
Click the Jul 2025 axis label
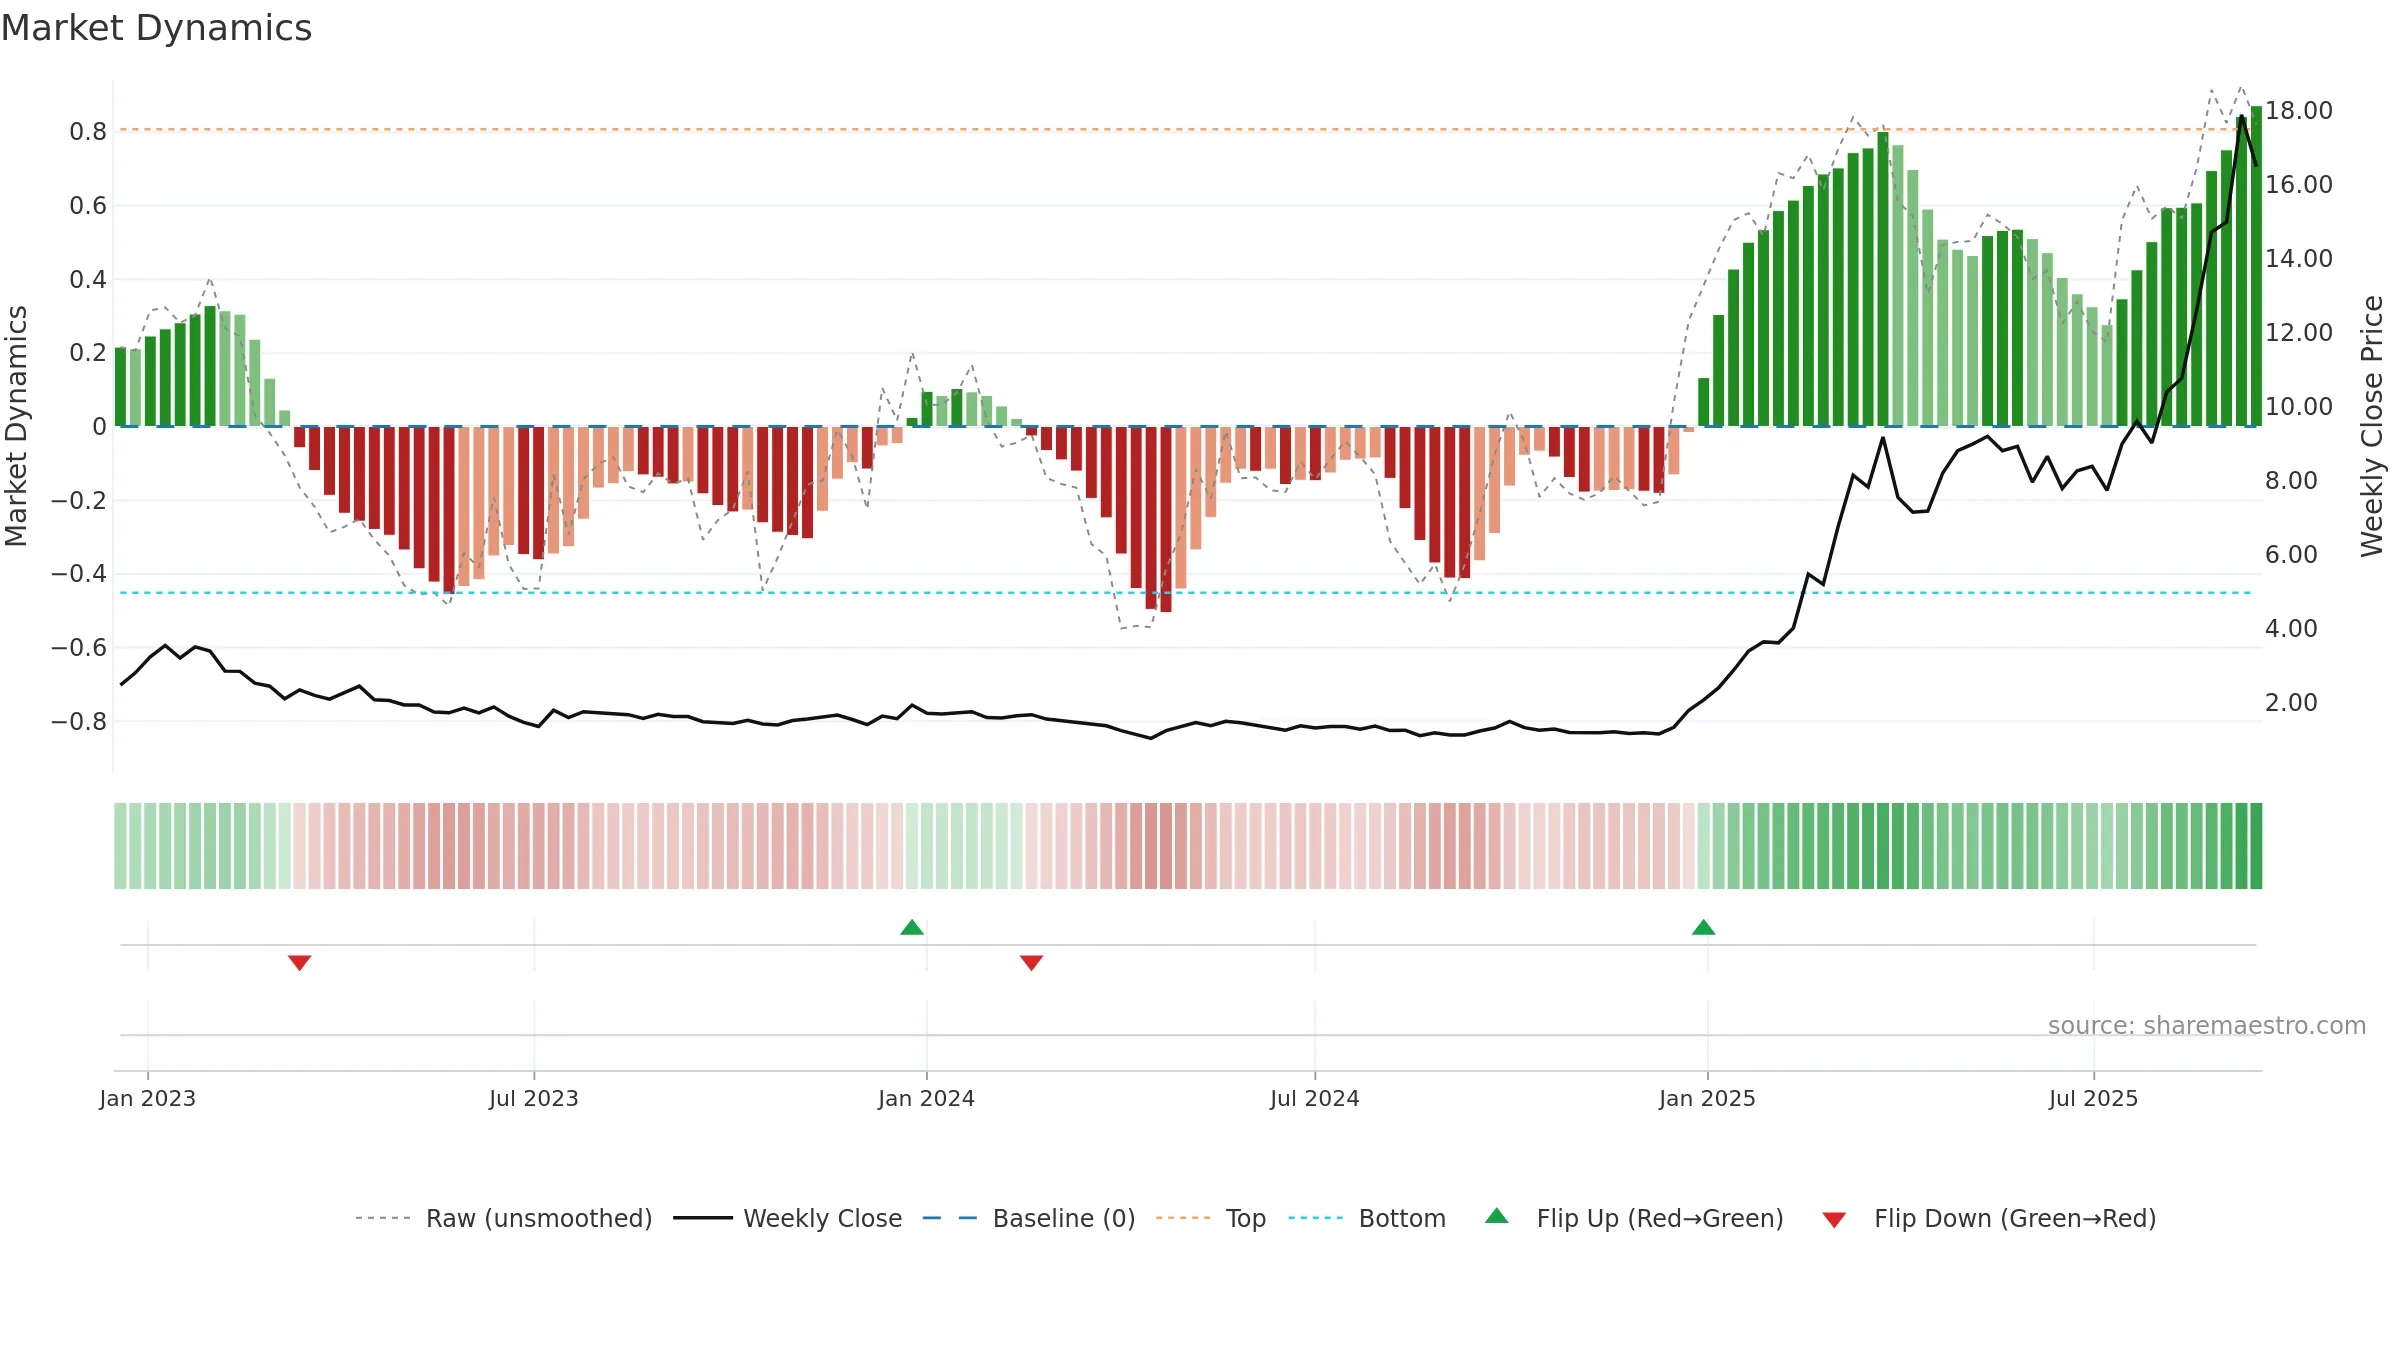point(2094,1098)
